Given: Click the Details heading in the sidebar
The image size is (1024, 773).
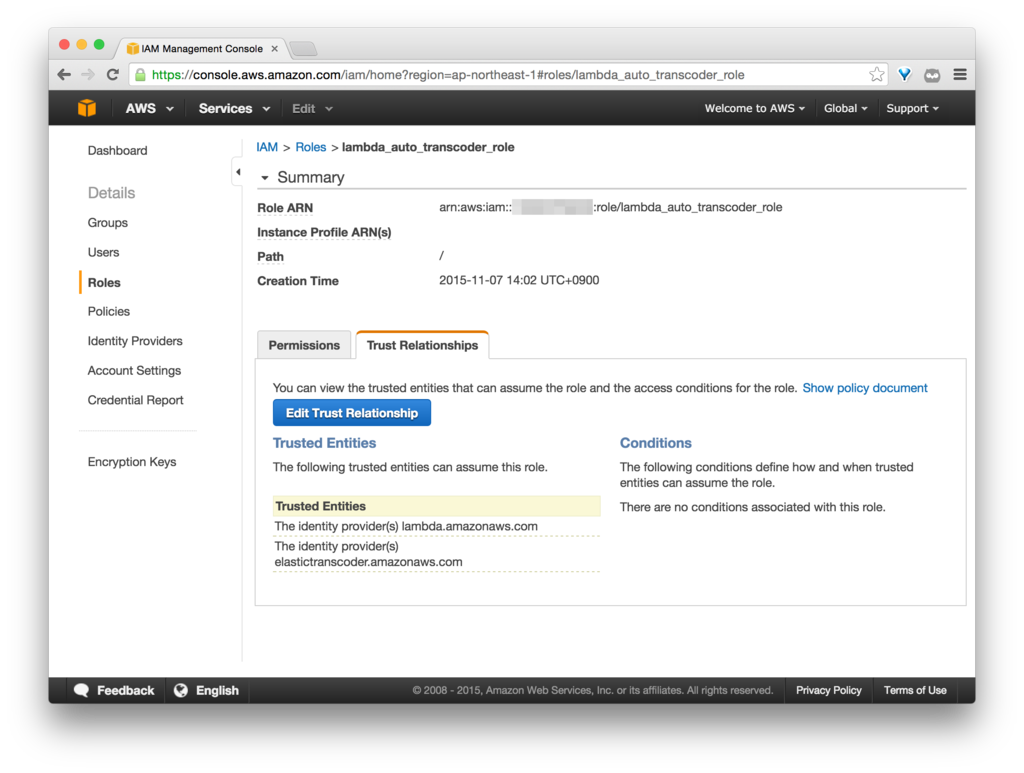Looking at the screenshot, I should pyautogui.click(x=111, y=193).
